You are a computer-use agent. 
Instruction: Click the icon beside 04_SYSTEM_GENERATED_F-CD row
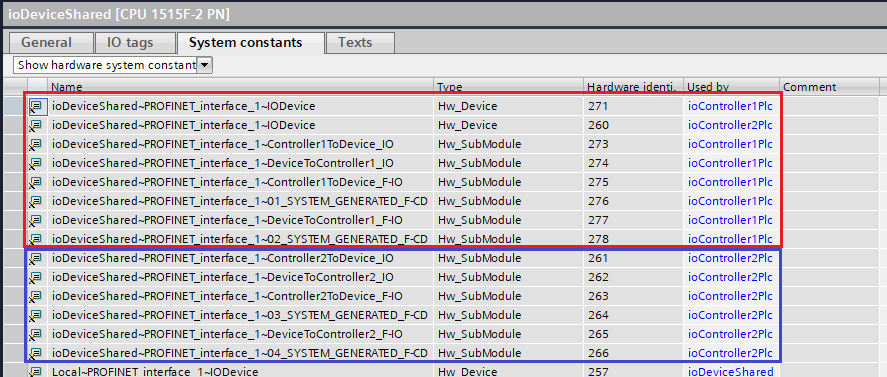click(37, 353)
